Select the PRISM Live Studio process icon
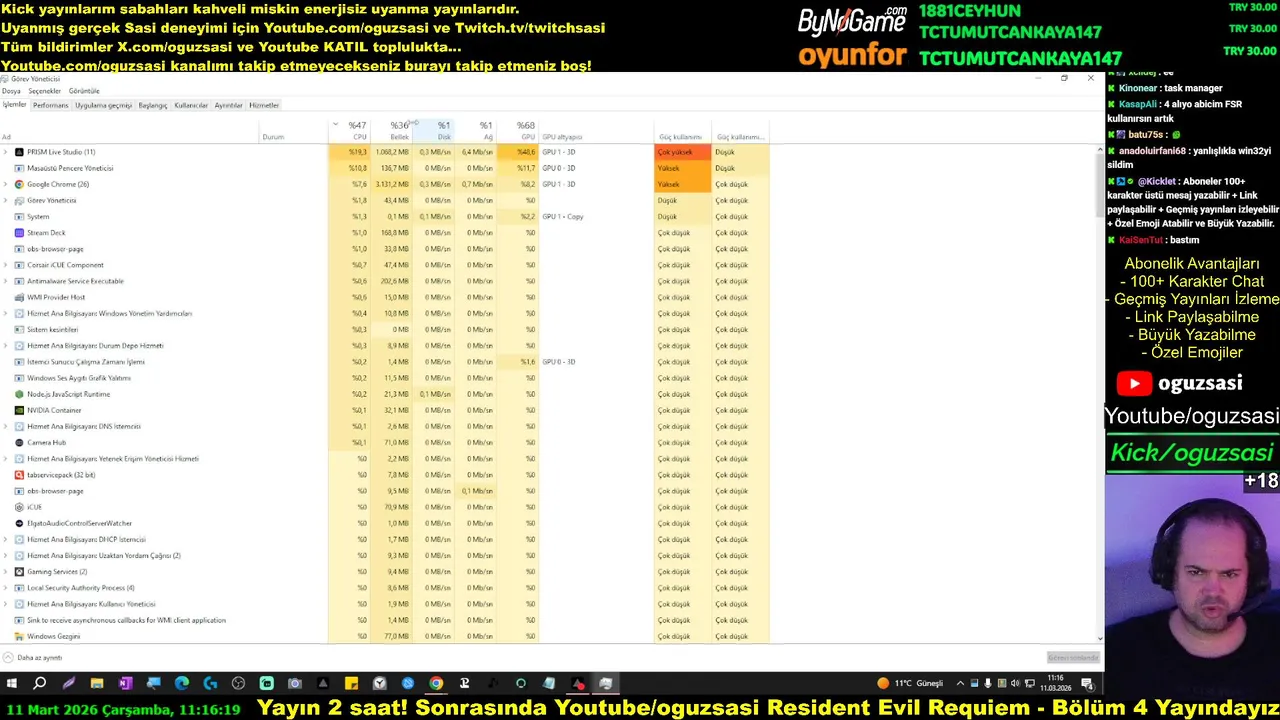 coord(19,152)
